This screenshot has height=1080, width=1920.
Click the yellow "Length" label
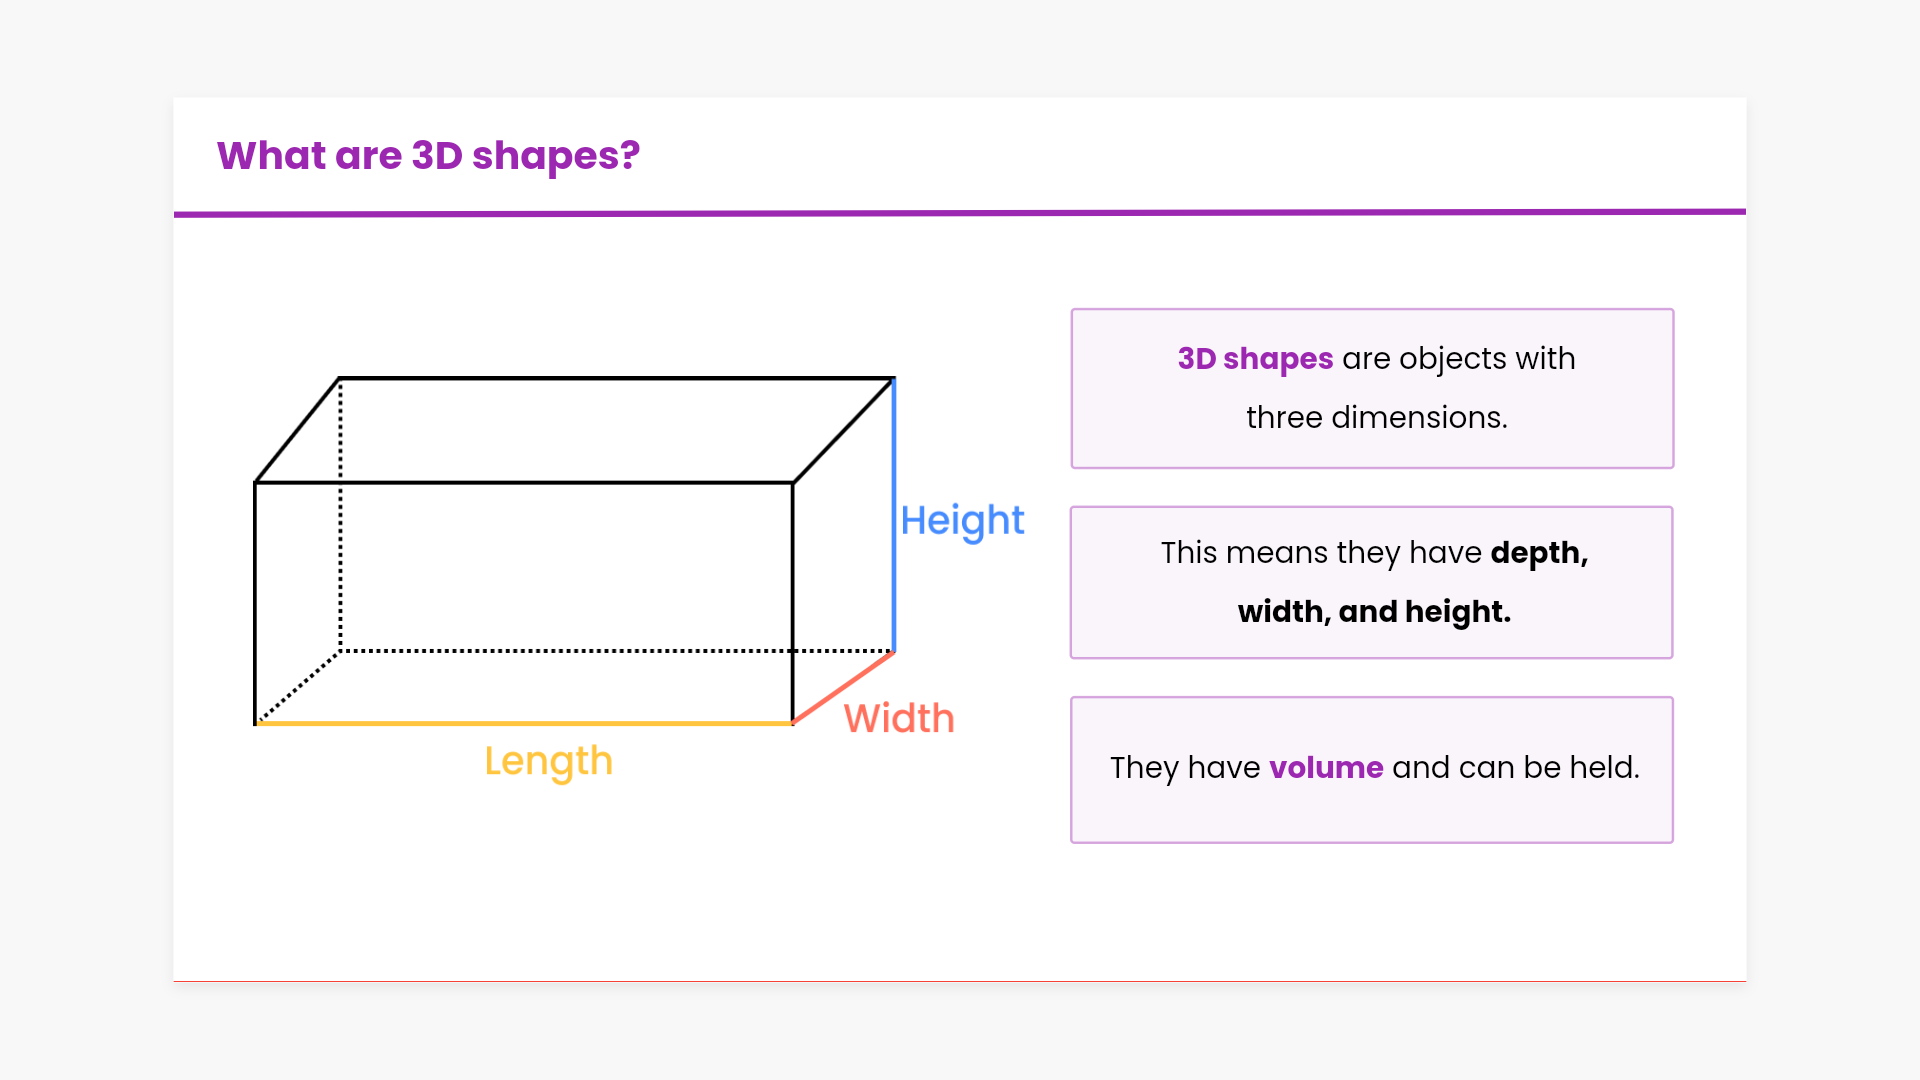click(x=548, y=761)
